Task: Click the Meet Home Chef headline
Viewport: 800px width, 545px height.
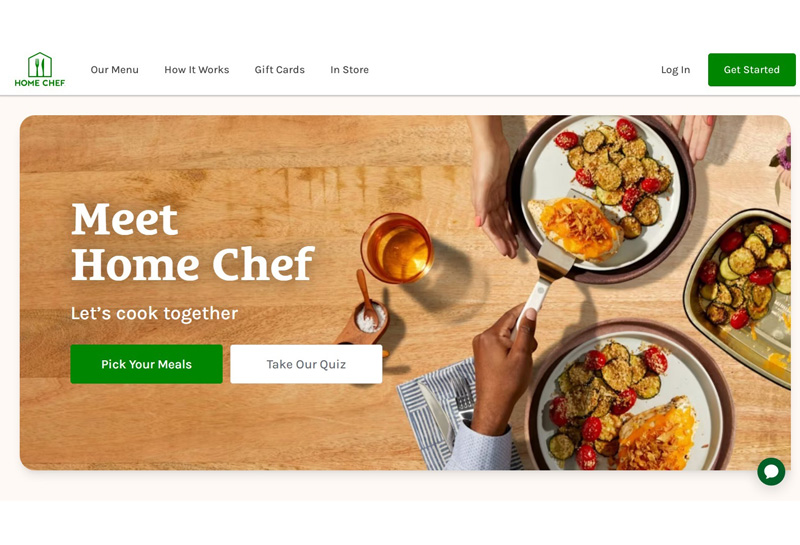Action: pos(193,242)
